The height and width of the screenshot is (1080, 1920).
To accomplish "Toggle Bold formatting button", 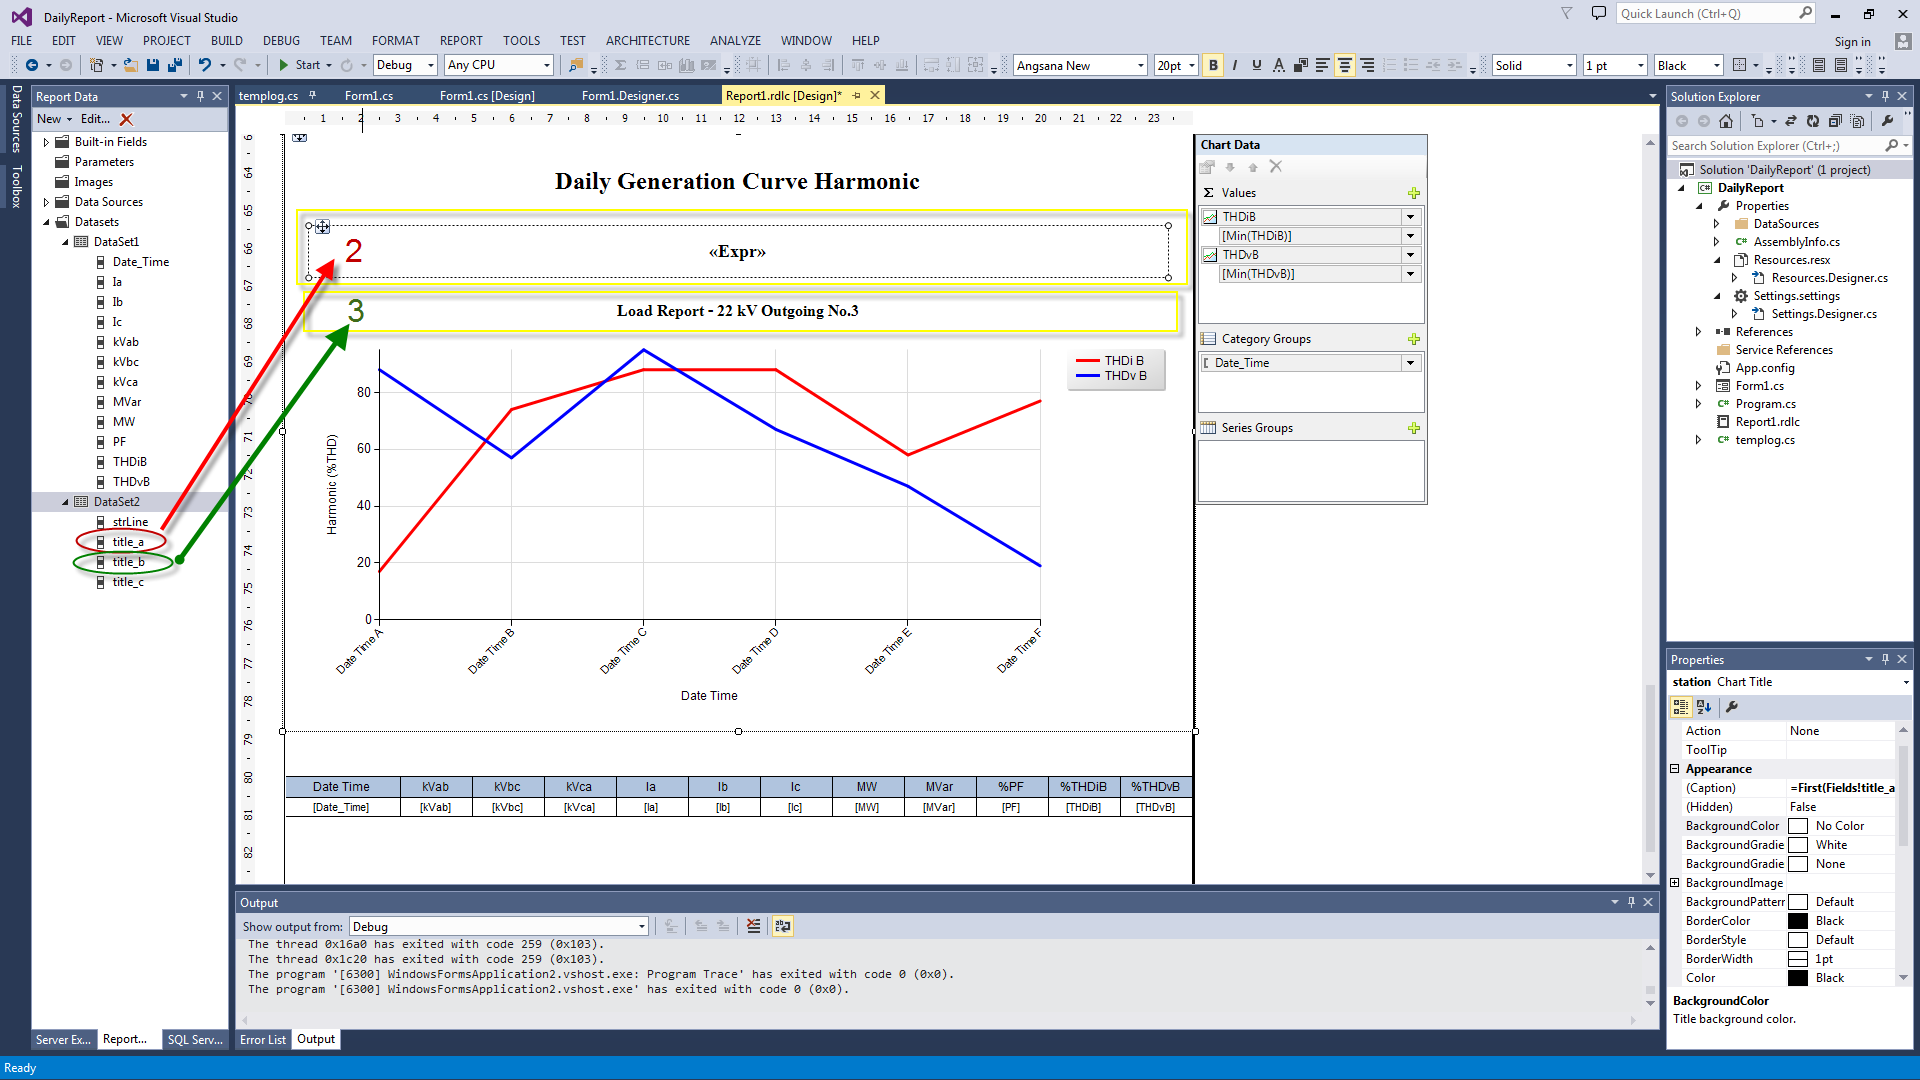I will [1213, 65].
